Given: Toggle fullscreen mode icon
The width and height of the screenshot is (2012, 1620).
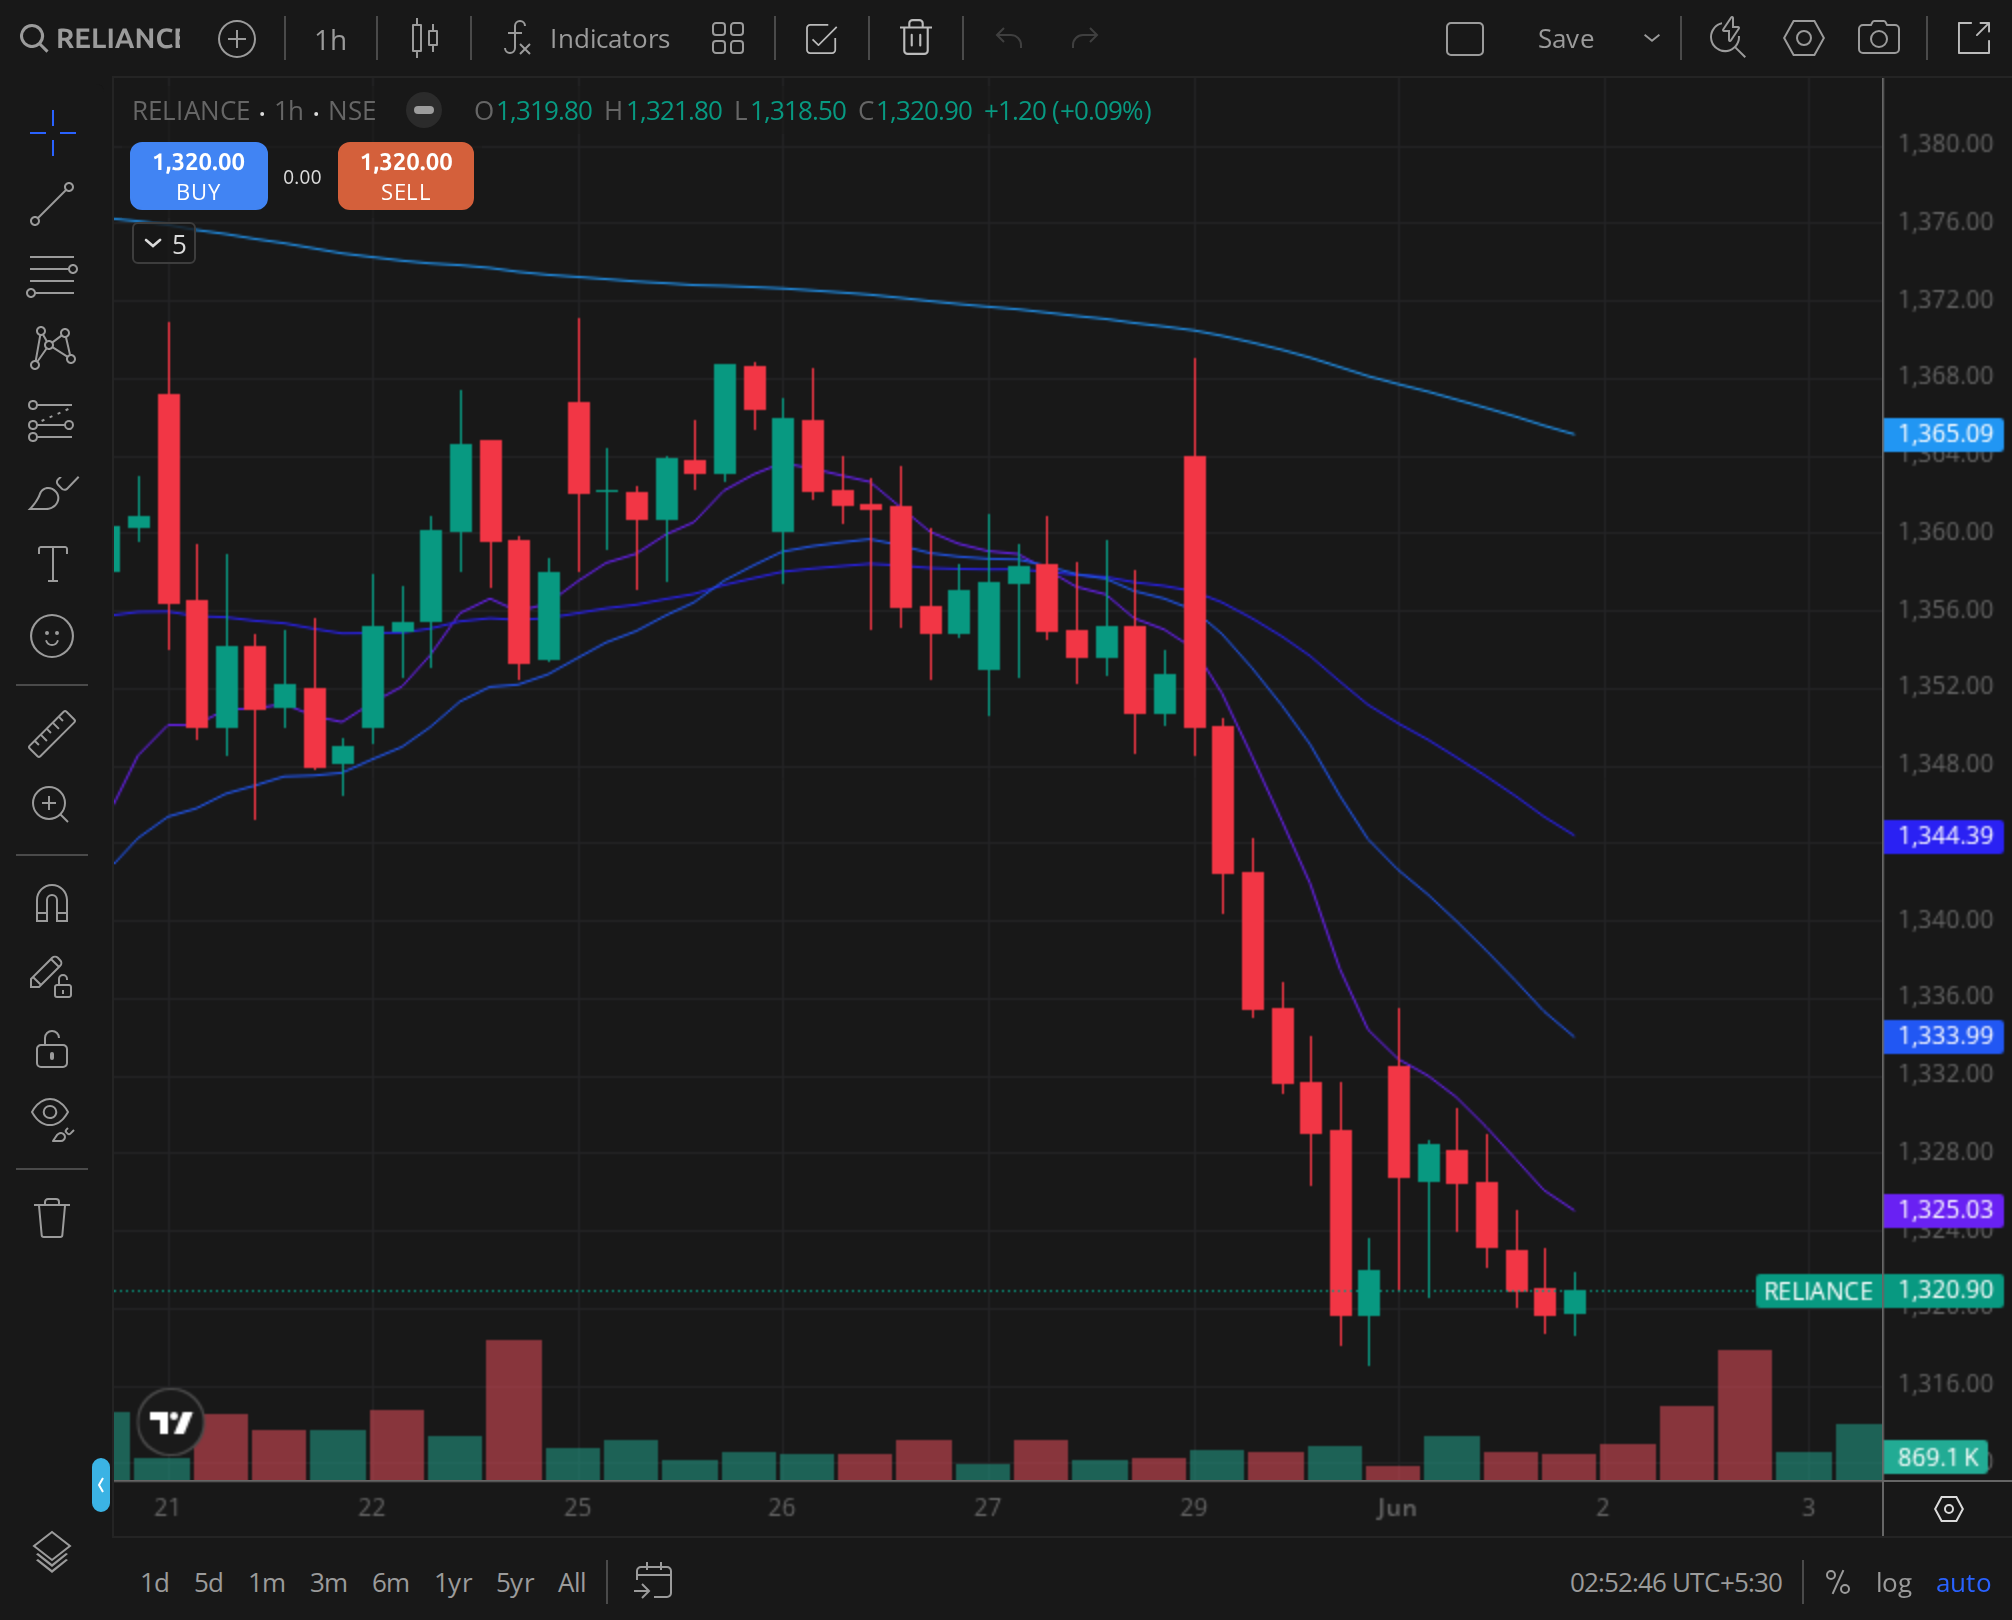Looking at the screenshot, I should point(1973,39).
